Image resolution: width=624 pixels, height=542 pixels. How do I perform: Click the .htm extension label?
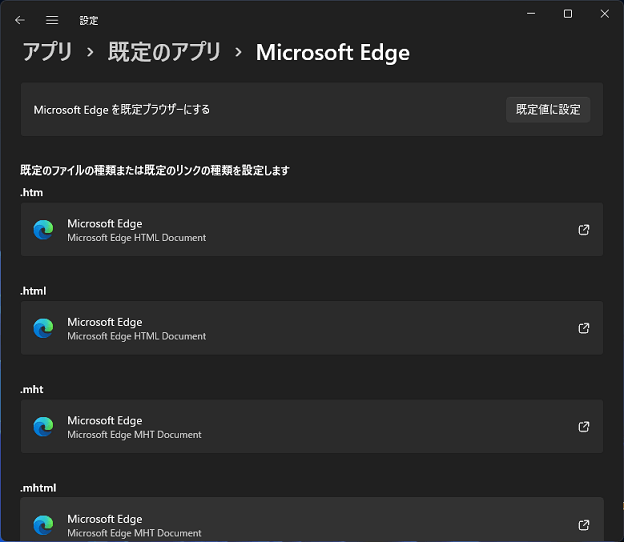click(x=31, y=193)
